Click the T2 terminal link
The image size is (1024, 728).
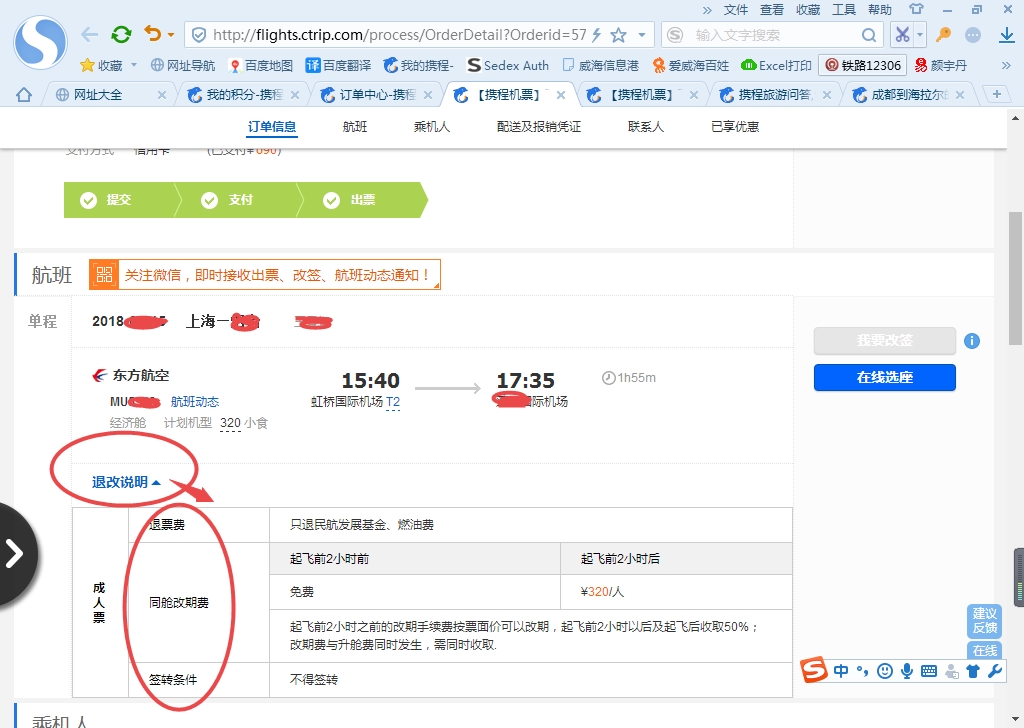click(x=392, y=402)
